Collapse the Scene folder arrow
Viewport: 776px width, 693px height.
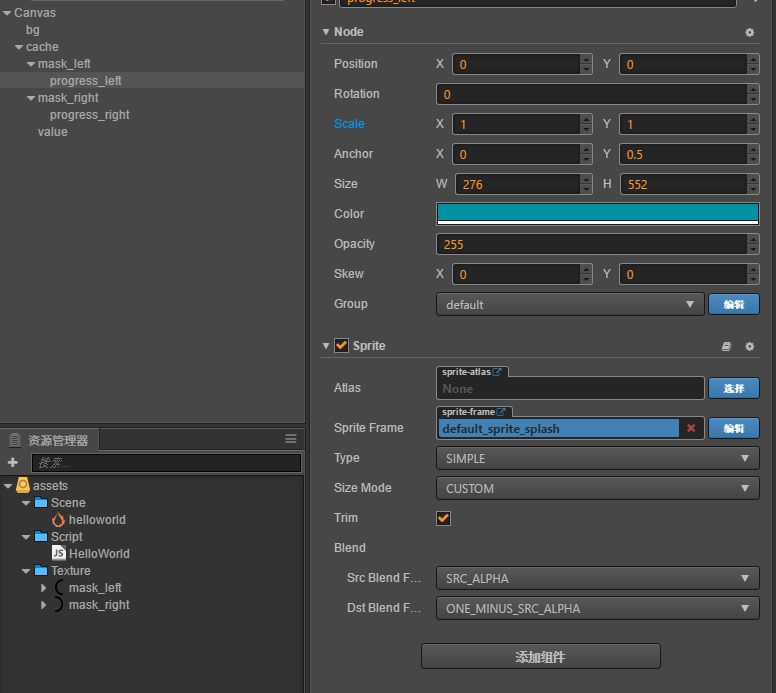pyautogui.click(x=26, y=503)
